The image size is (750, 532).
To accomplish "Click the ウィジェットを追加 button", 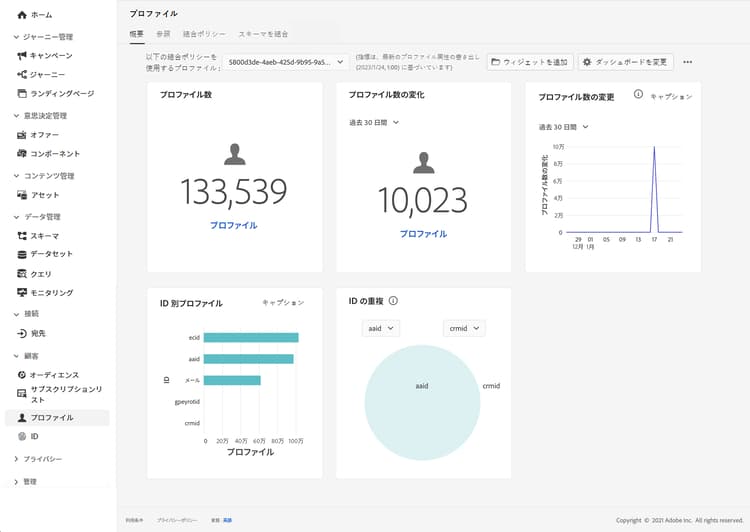I will point(530,62).
